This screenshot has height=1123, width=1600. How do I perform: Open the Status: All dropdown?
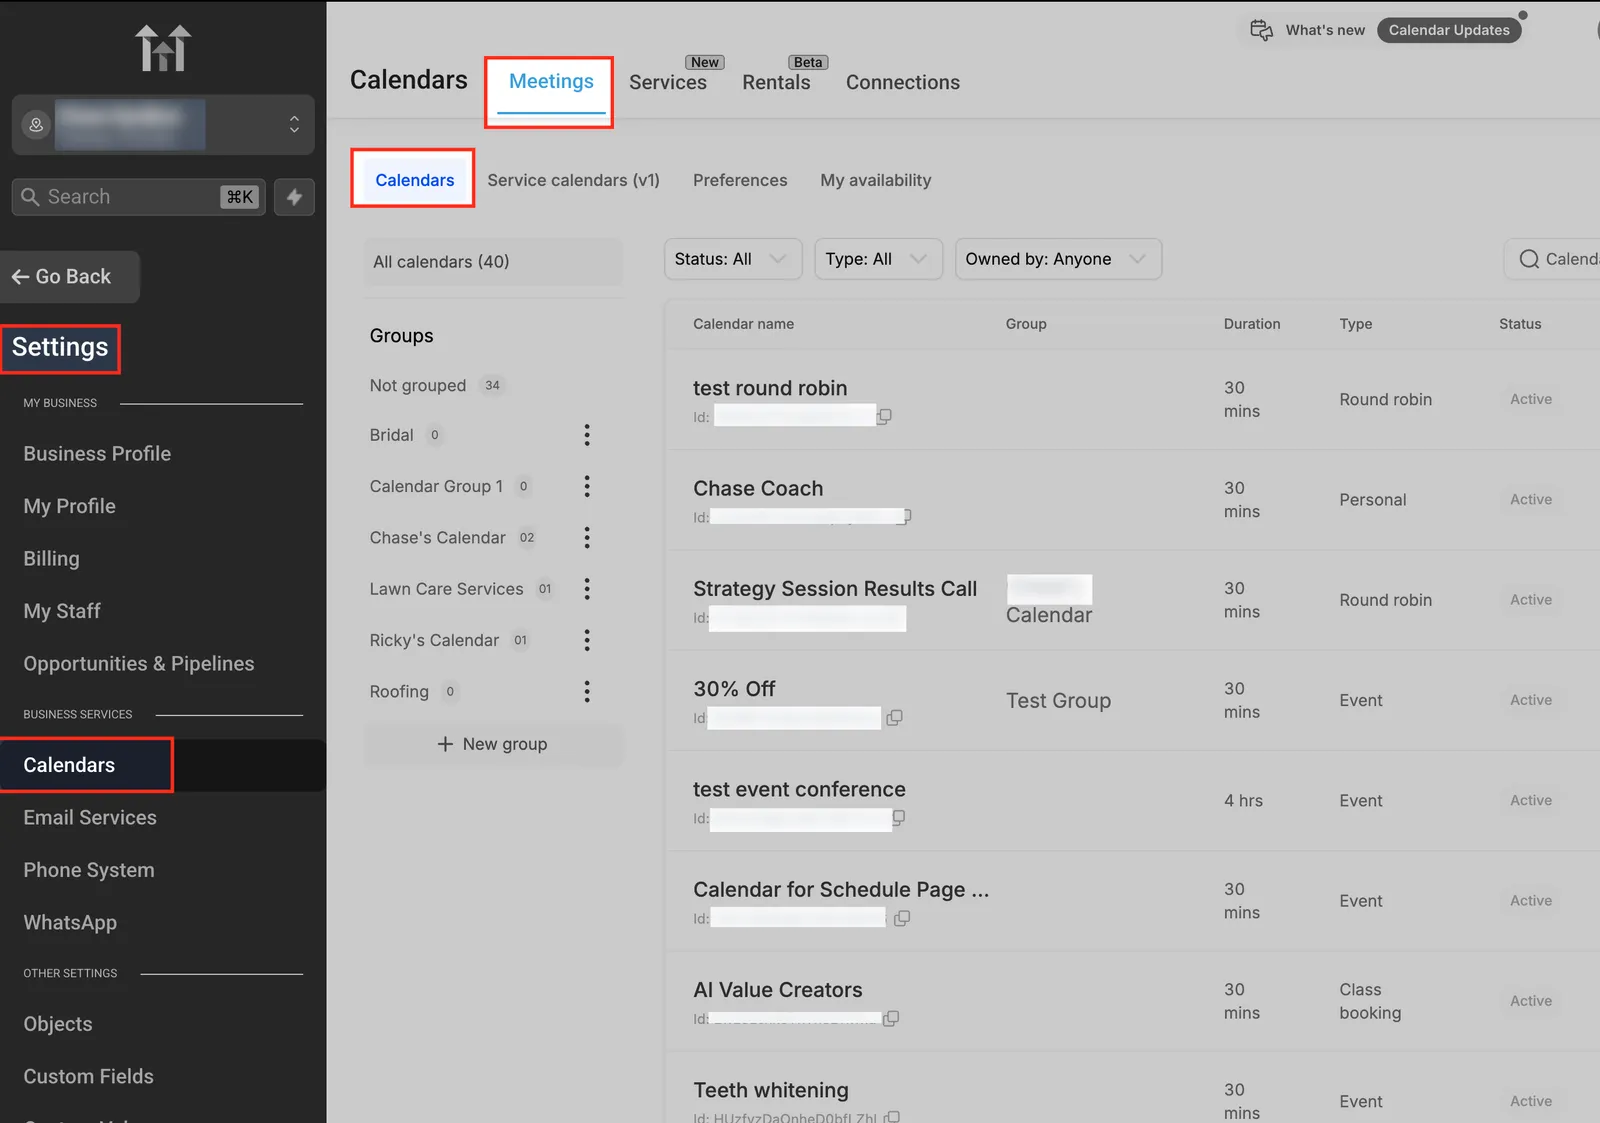[733, 259]
